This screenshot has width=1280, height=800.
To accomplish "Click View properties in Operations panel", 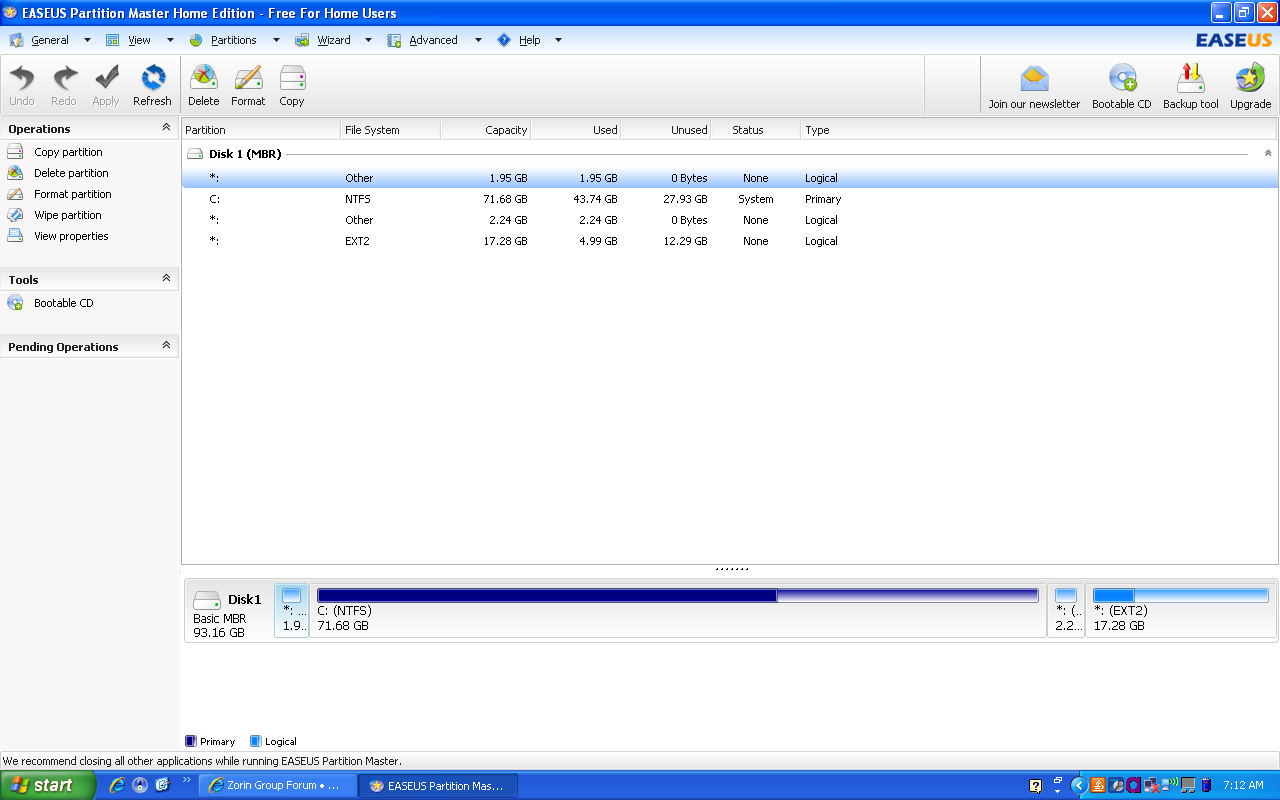I will click(x=70, y=236).
